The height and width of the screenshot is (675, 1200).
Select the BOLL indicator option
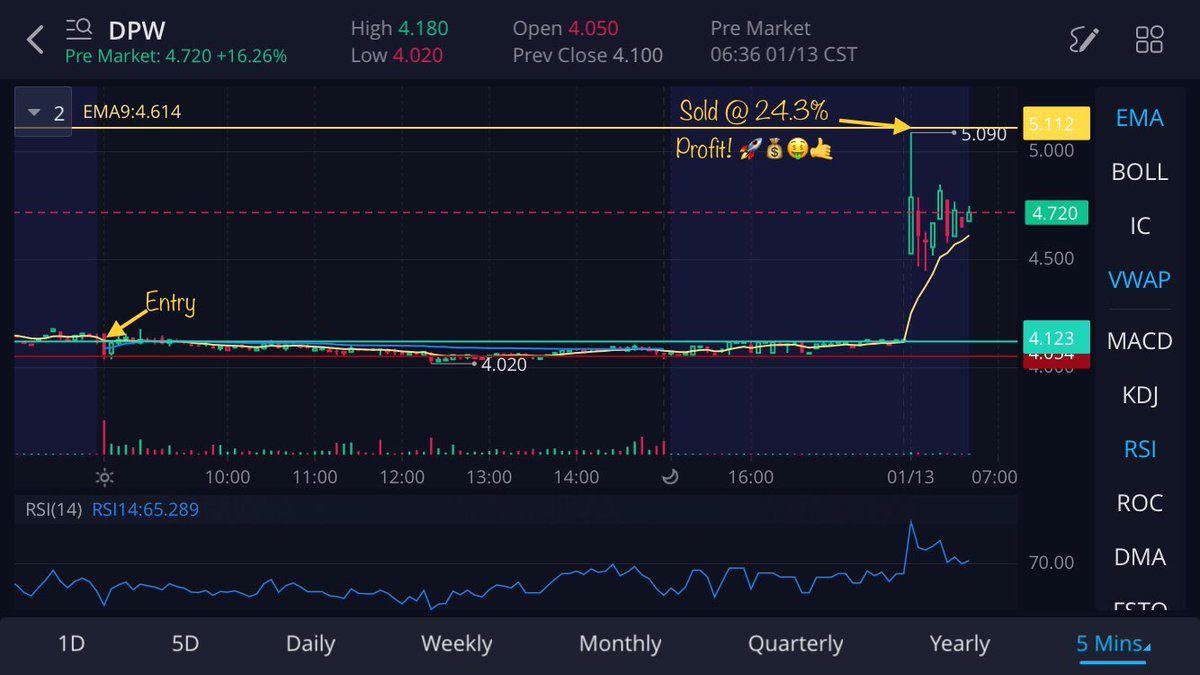point(1139,172)
